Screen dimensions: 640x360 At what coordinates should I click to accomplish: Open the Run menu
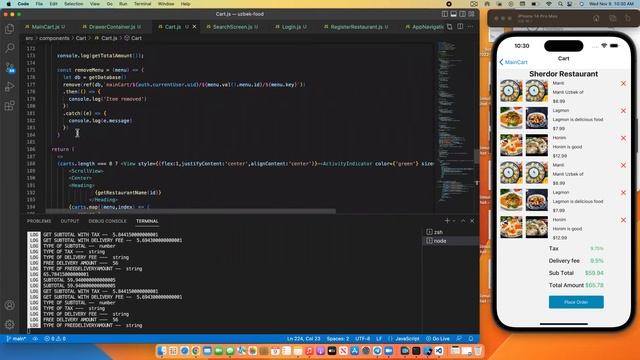pyautogui.click(x=123, y=4)
